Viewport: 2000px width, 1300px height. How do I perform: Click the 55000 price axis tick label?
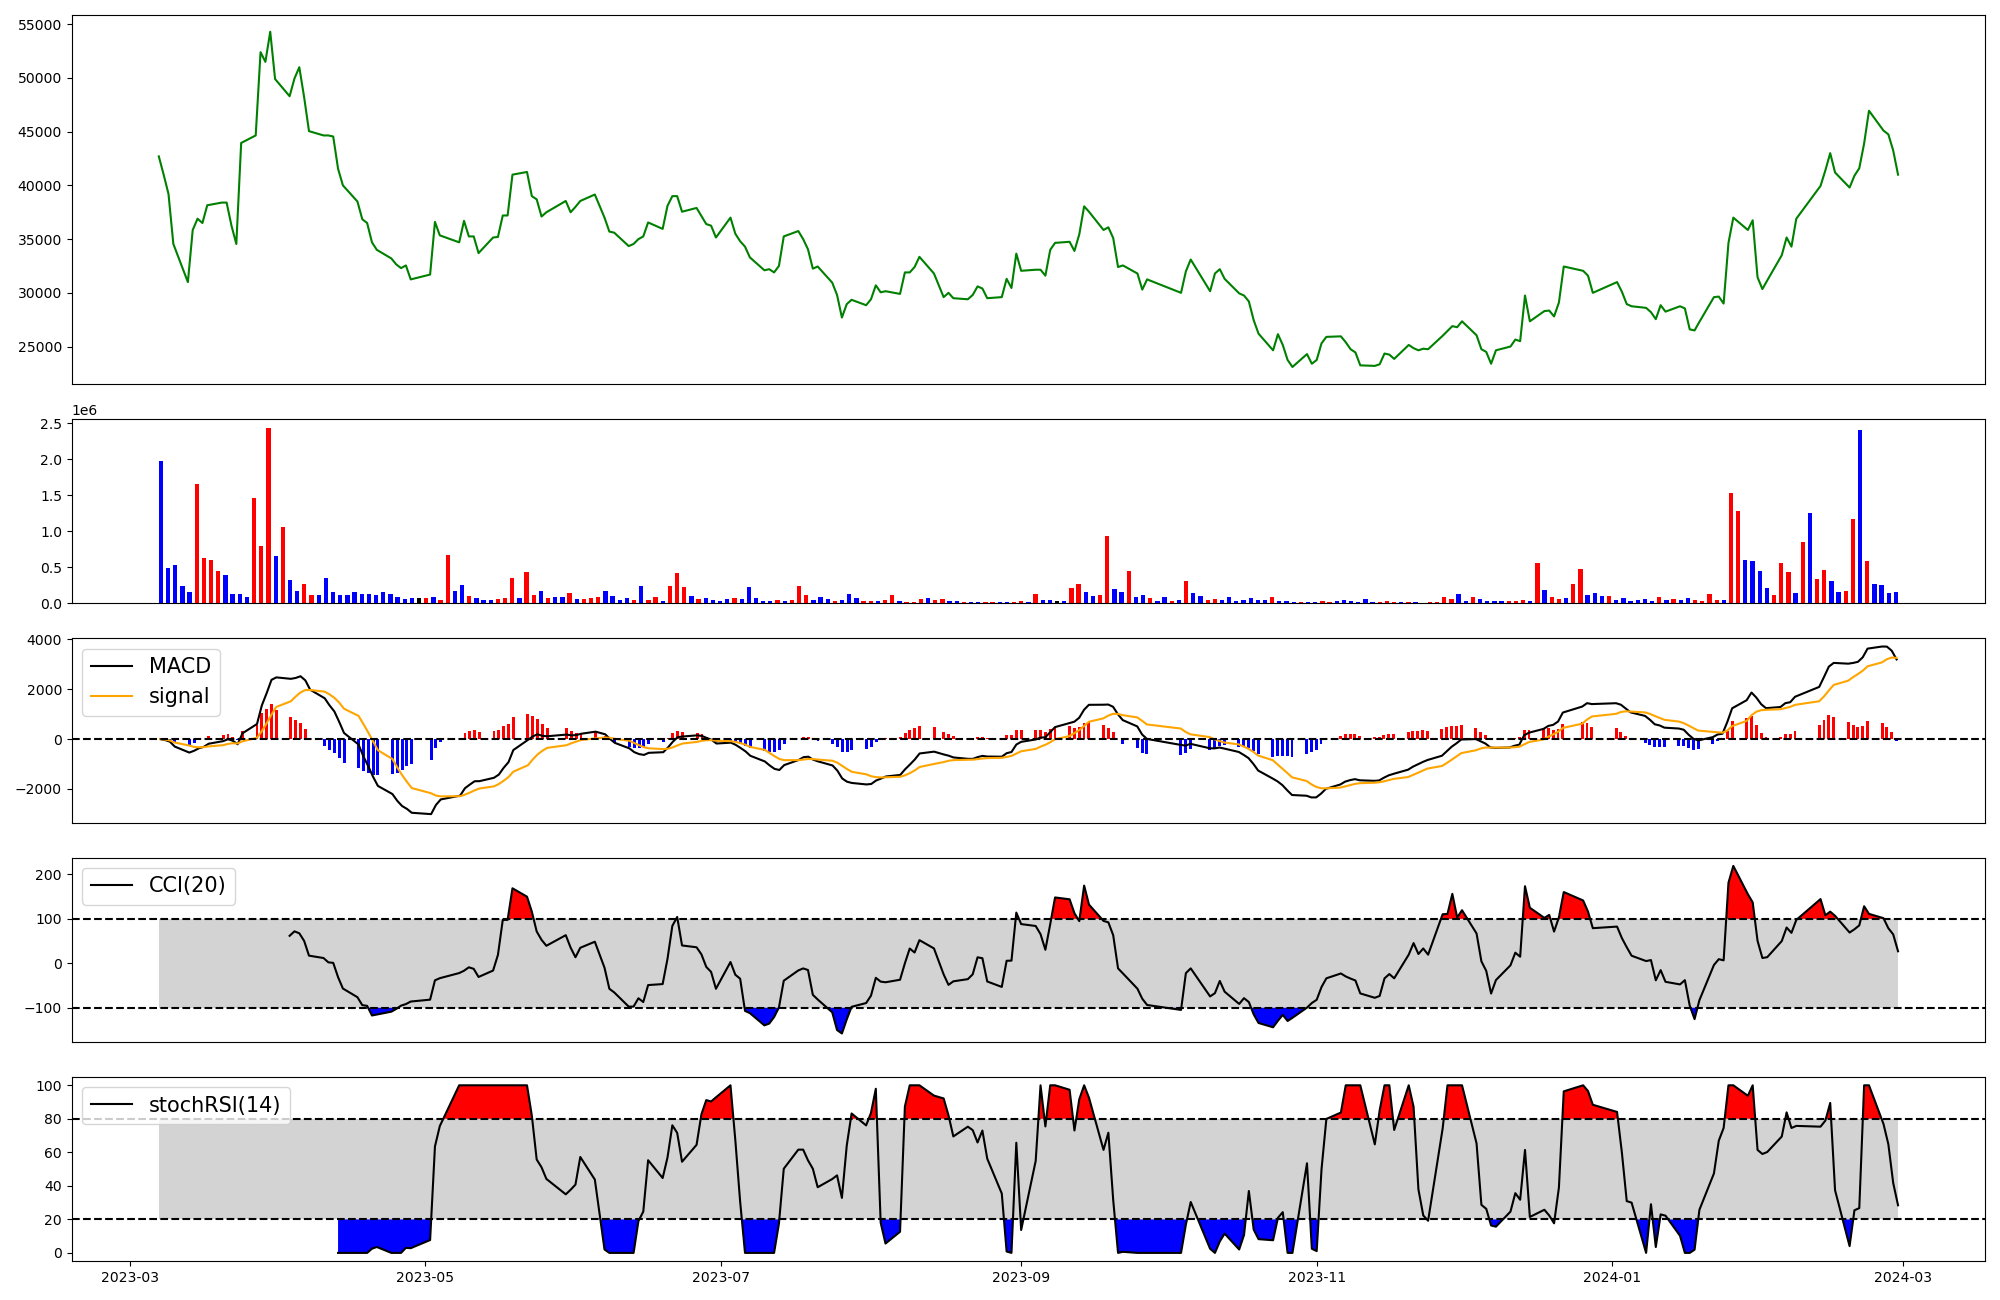(x=40, y=24)
